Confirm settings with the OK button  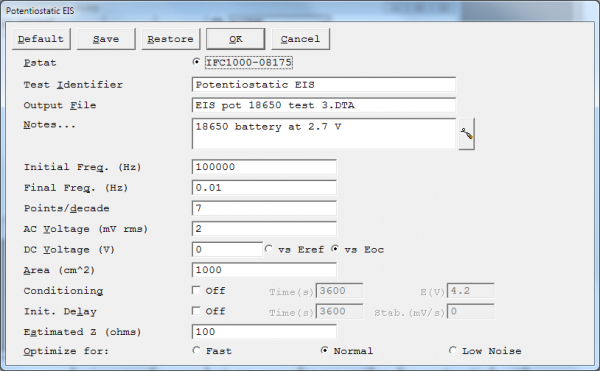236,39
